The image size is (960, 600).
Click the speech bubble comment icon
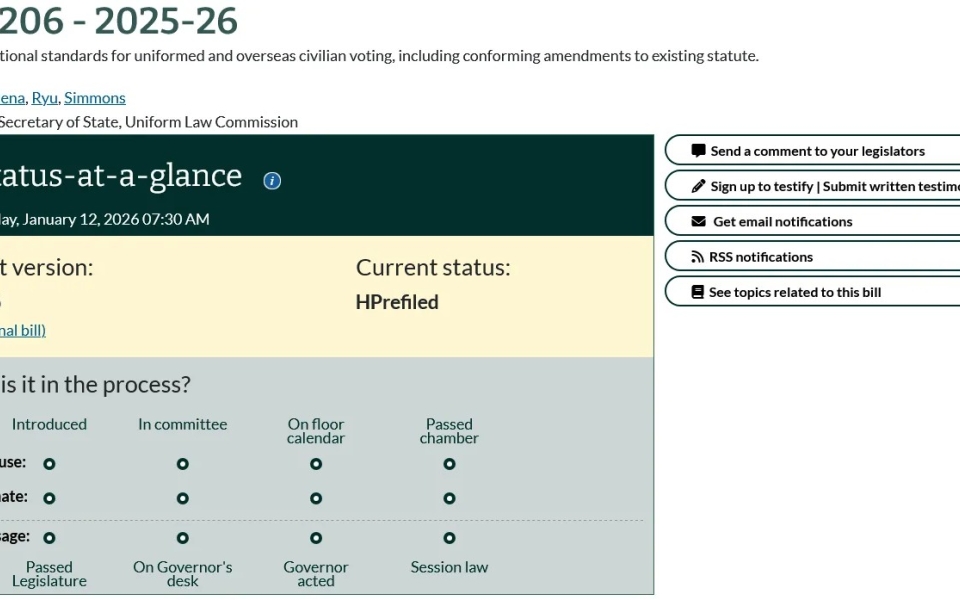[x=698, y=151]
